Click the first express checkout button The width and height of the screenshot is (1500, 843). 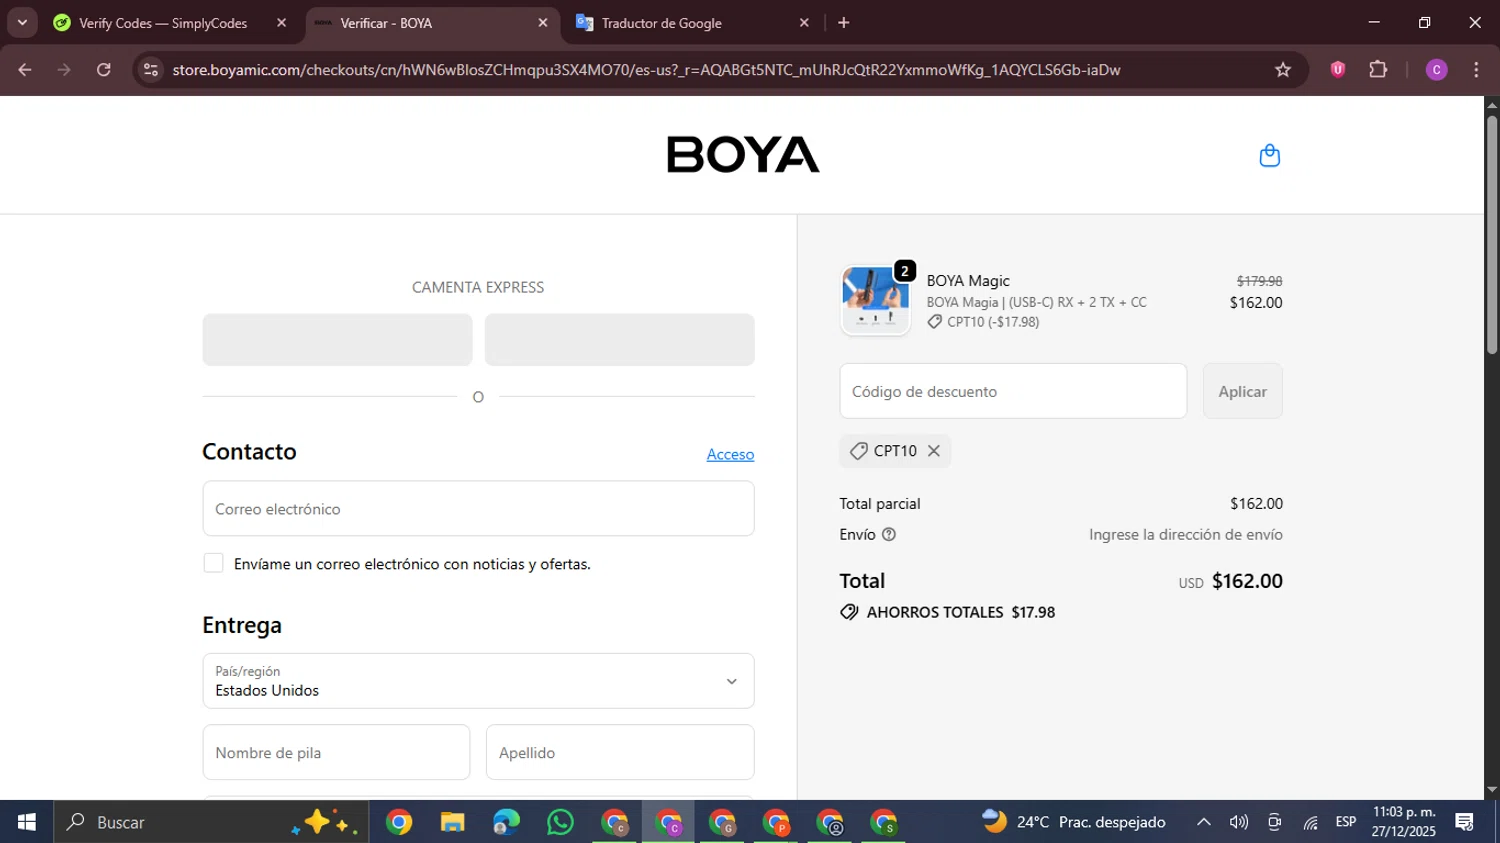click(337, 340)
